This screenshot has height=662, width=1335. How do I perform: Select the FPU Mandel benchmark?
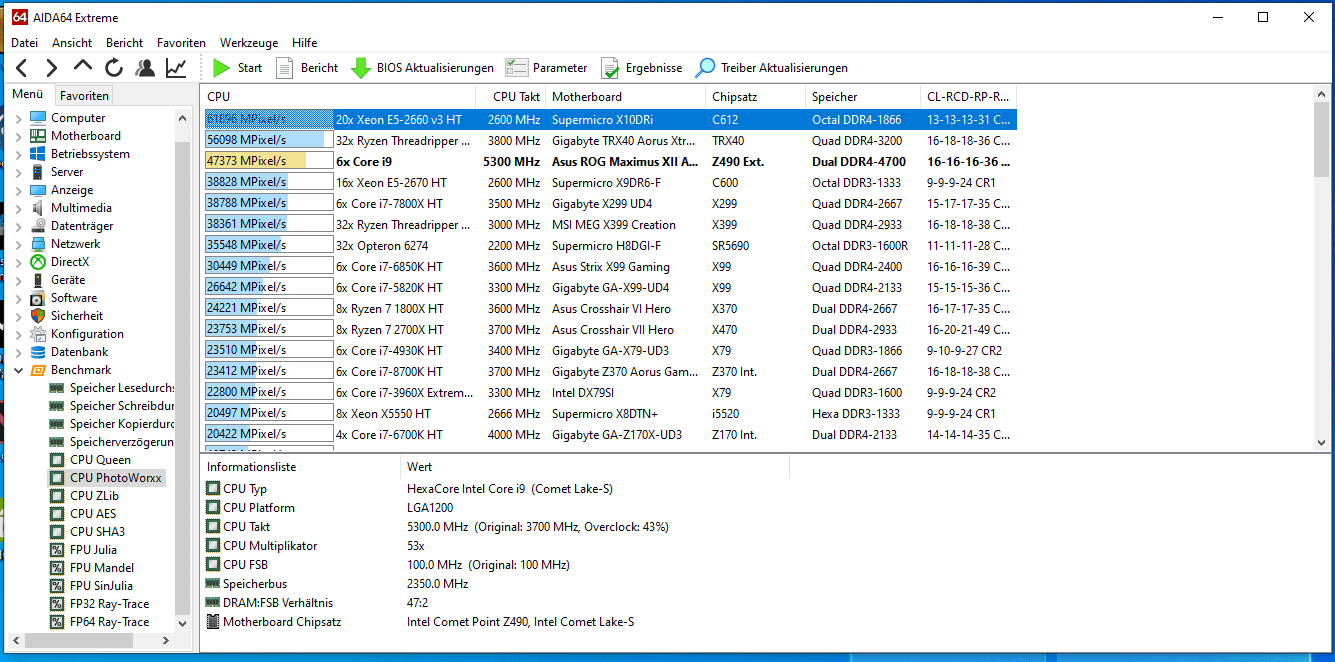pos(101,568)
